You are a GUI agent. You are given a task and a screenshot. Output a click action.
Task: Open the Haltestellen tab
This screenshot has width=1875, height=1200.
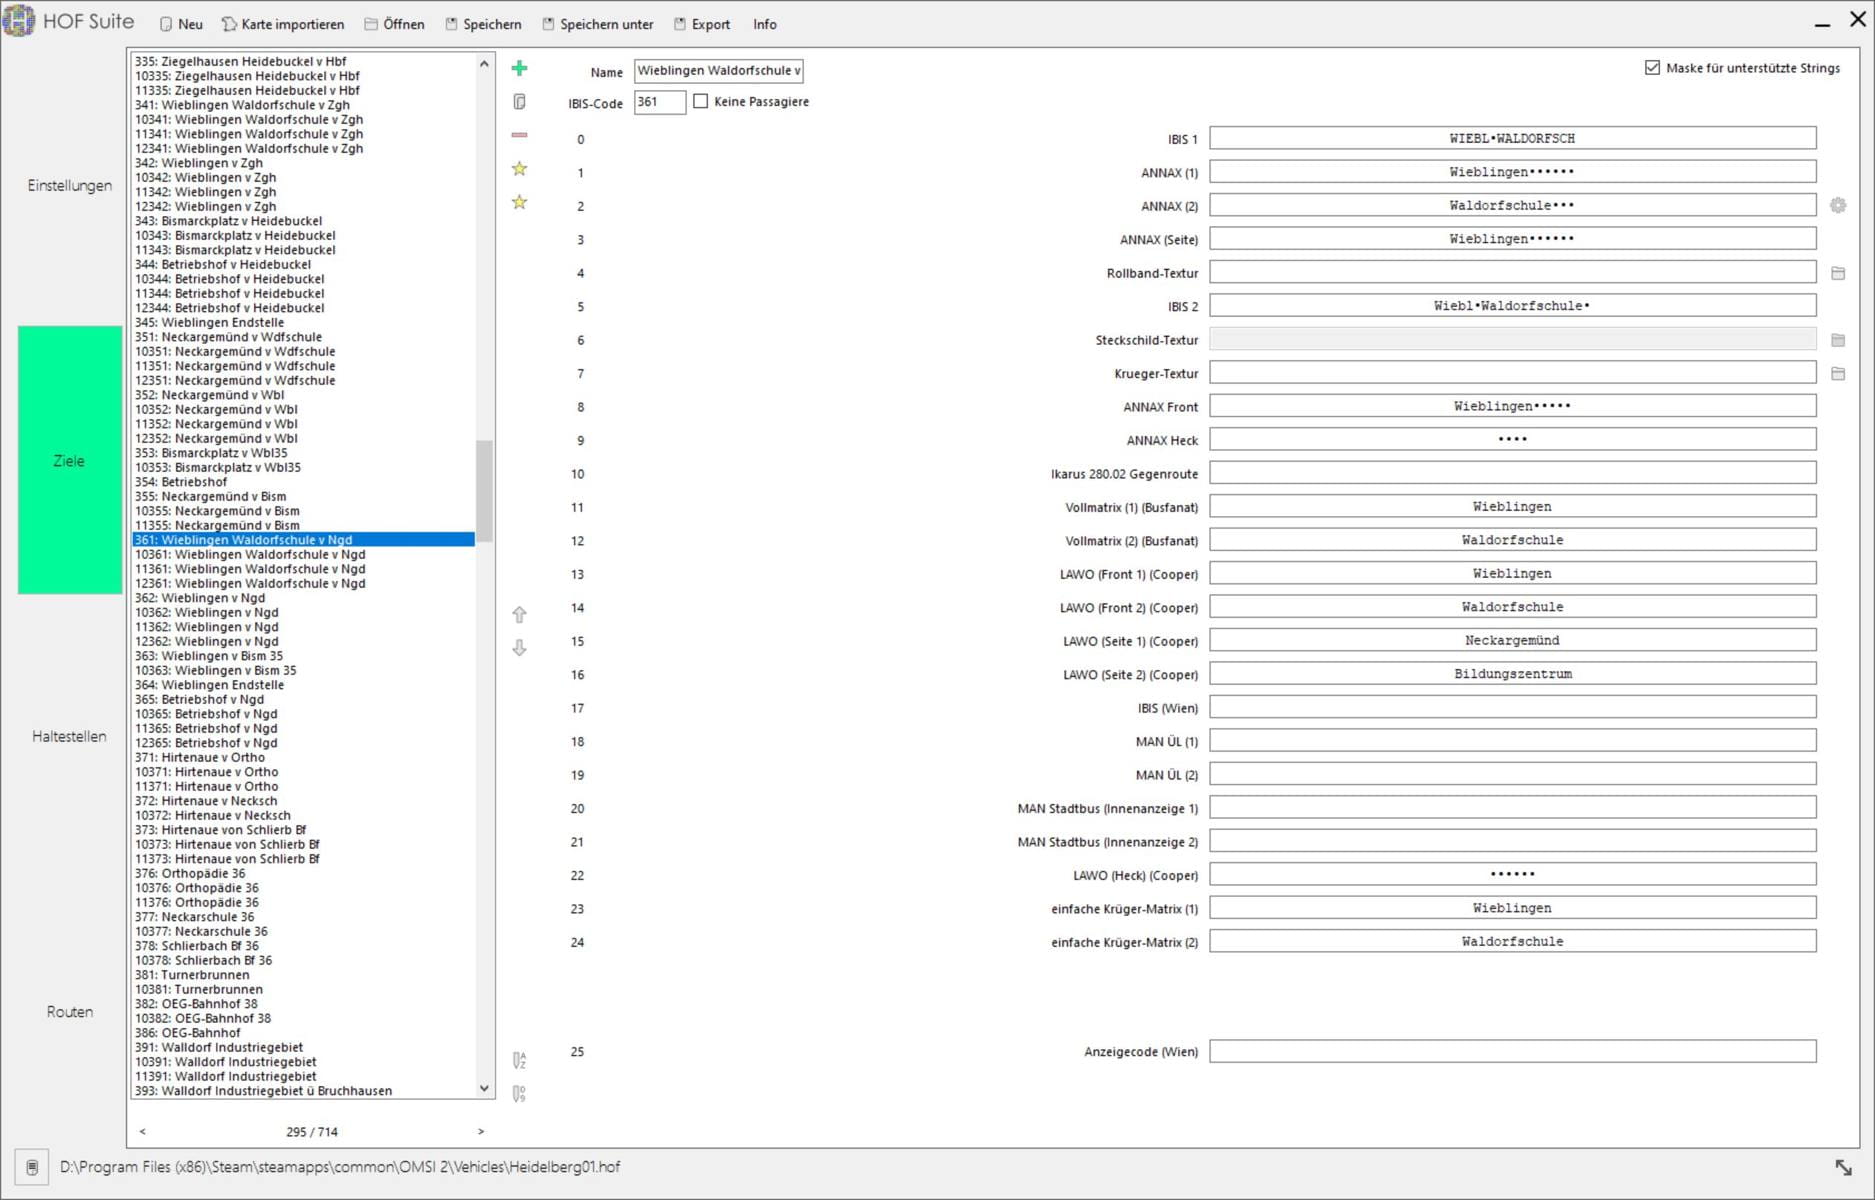click(x=69, y=736)
